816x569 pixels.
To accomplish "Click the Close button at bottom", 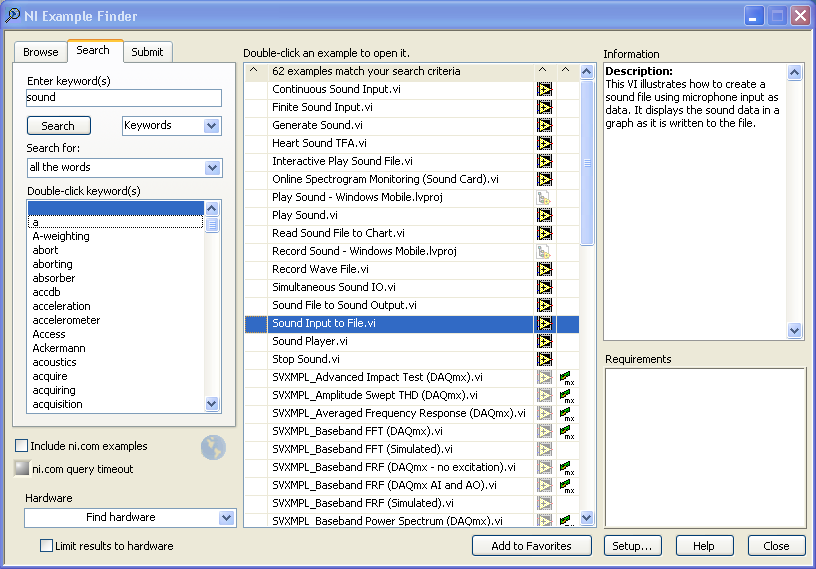I will coord(776,546).
